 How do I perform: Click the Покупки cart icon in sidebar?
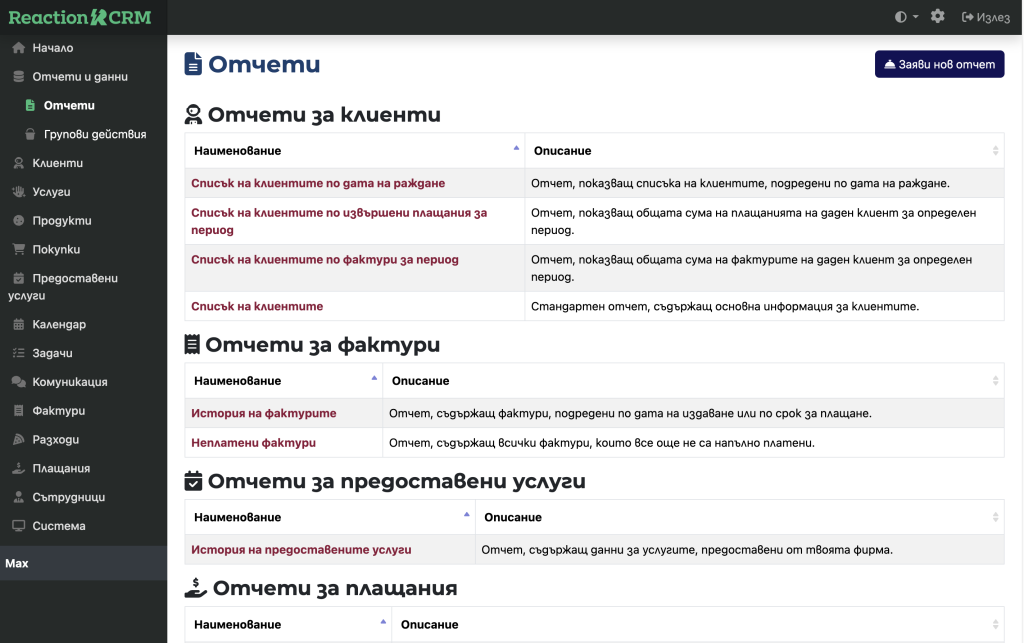[x=18, y=250]
